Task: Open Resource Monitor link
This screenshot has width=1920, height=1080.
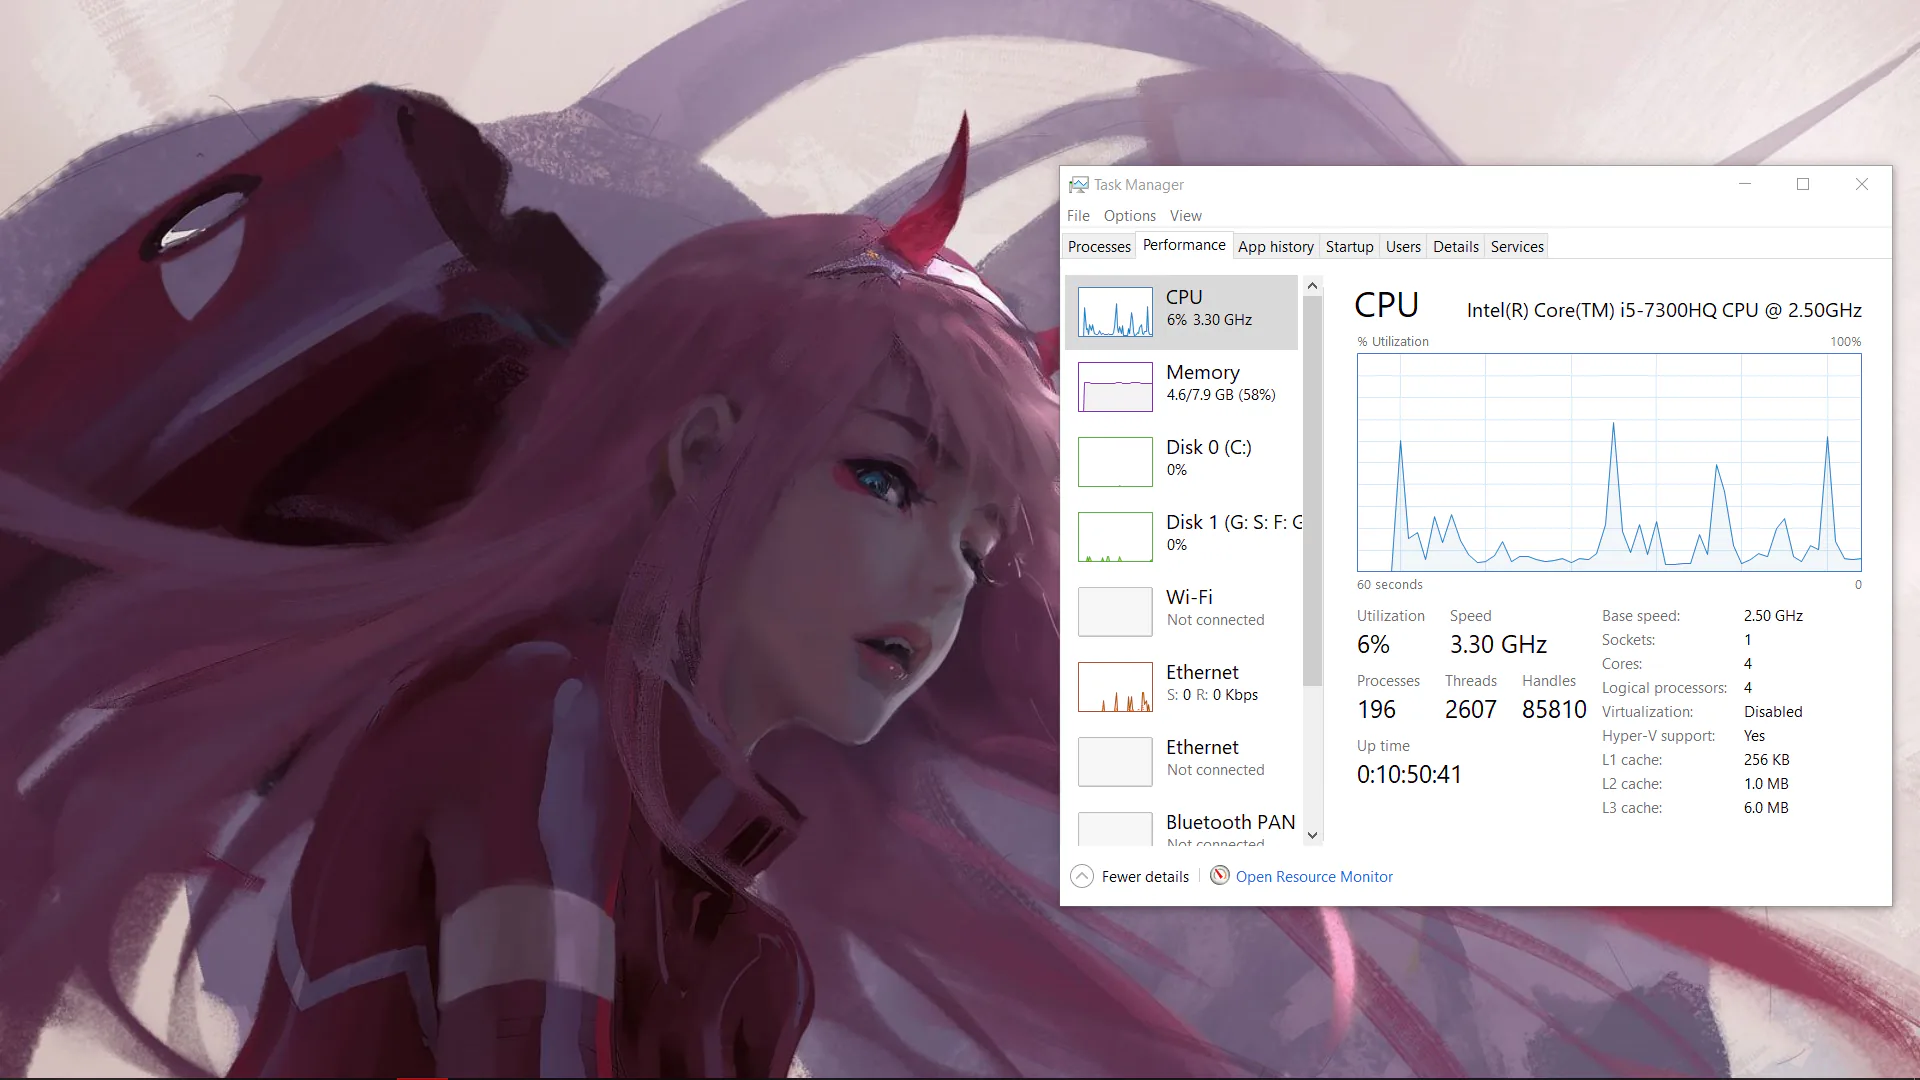Action: [x=1314, y=877]
